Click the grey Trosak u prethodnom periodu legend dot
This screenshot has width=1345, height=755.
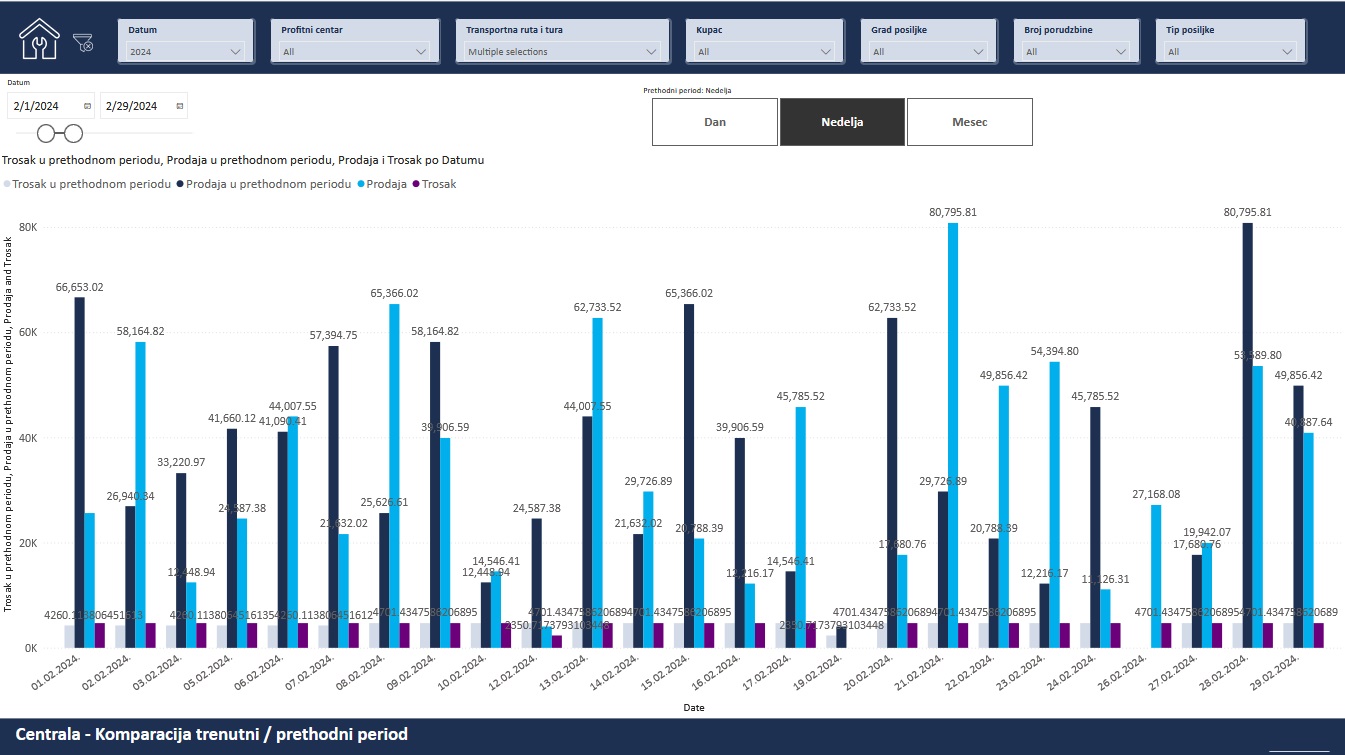[7, 184]
